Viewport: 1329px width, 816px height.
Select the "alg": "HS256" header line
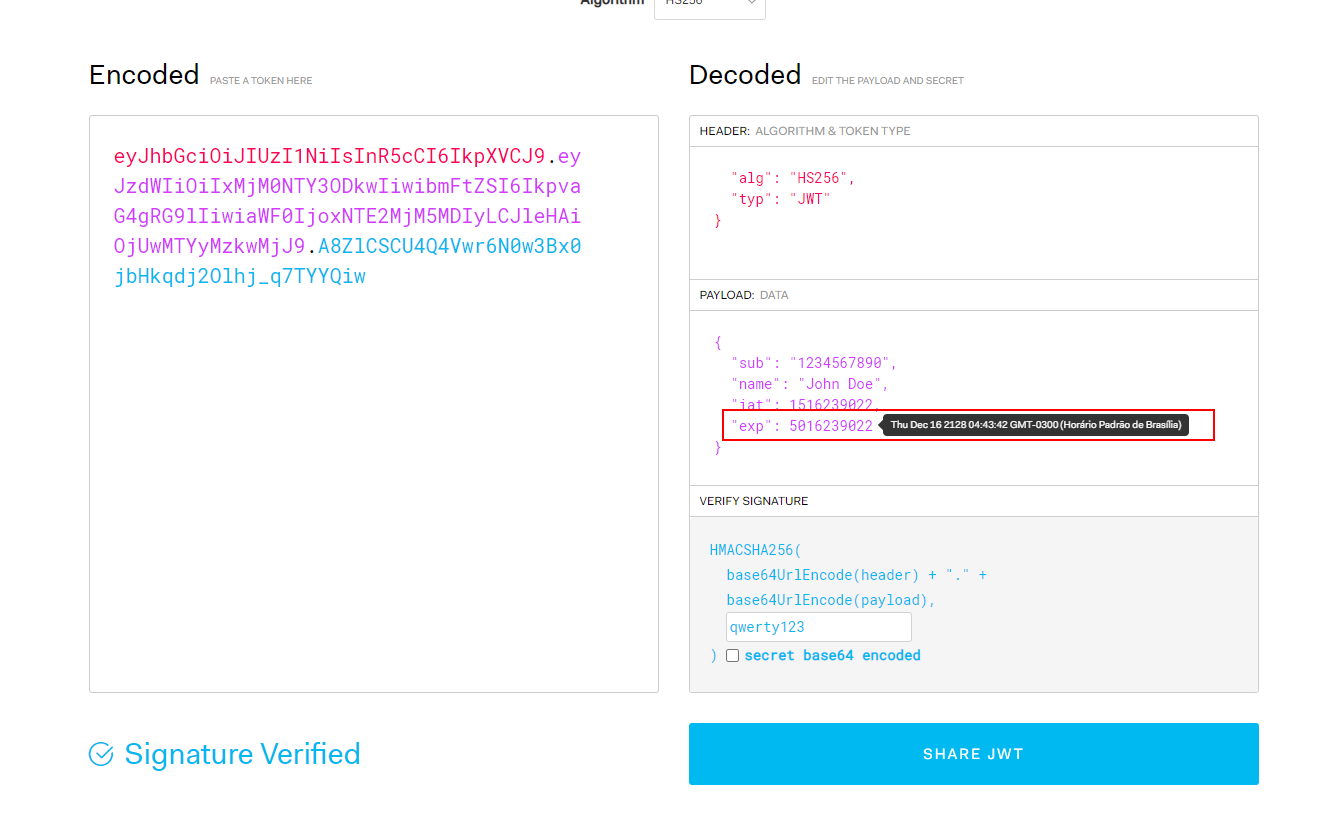[792, 178]
